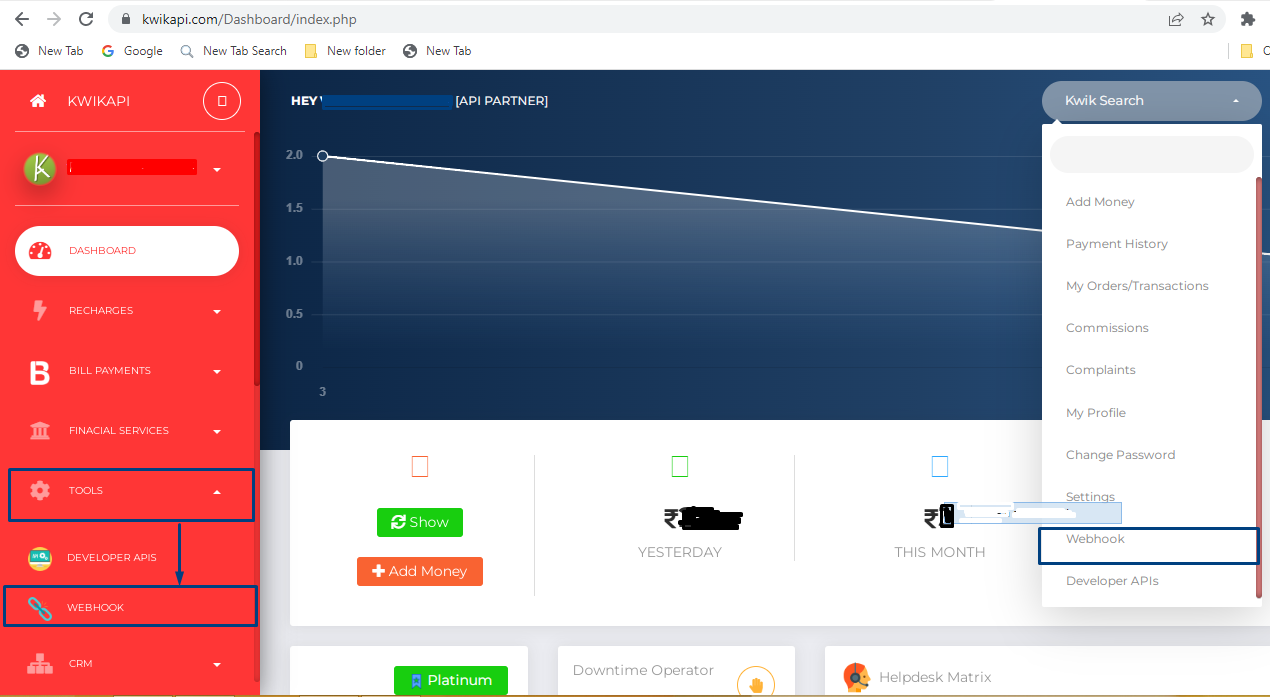This screenshot has width=1270, height=697.
Task: Select Webhook in Kwik Search list
Action: (x=1095, y=539)
